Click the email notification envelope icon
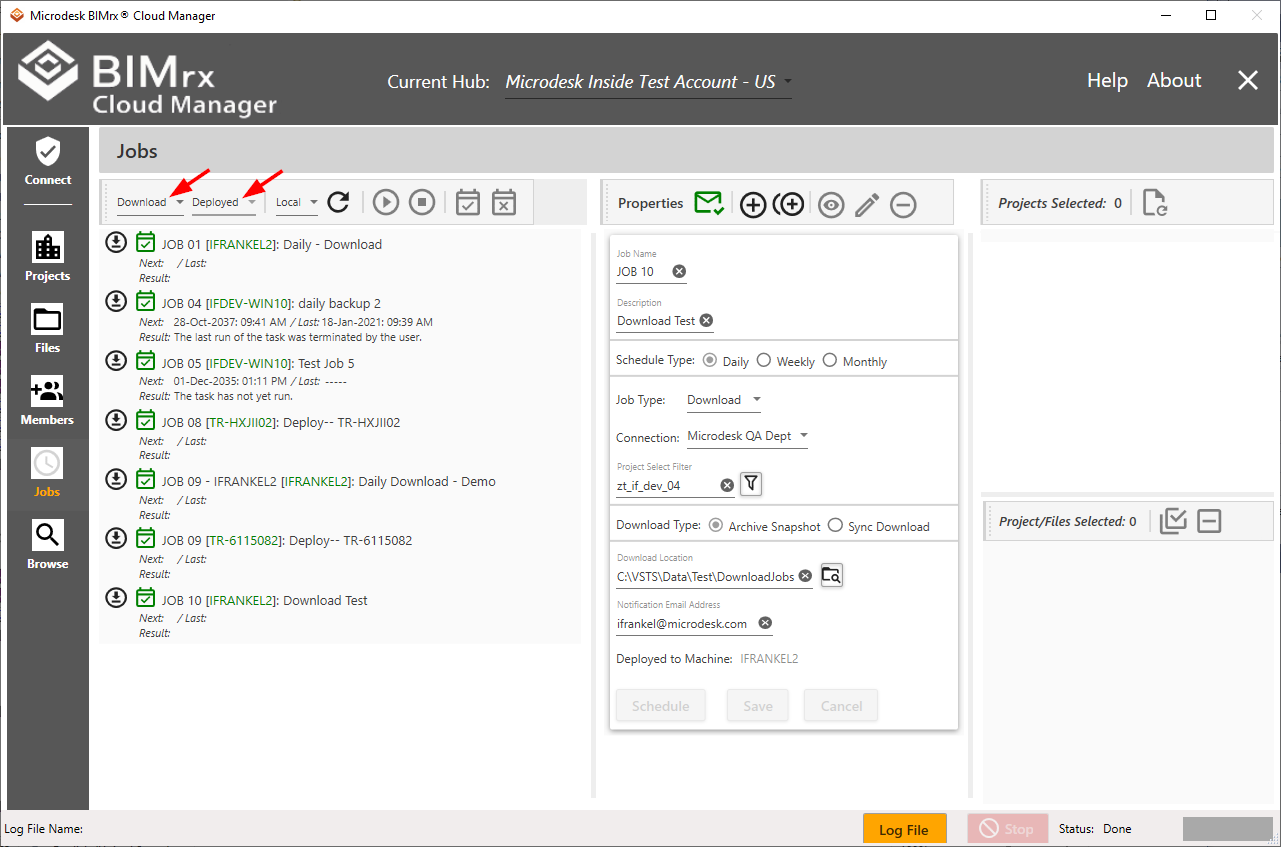 [x=708, y=203]
